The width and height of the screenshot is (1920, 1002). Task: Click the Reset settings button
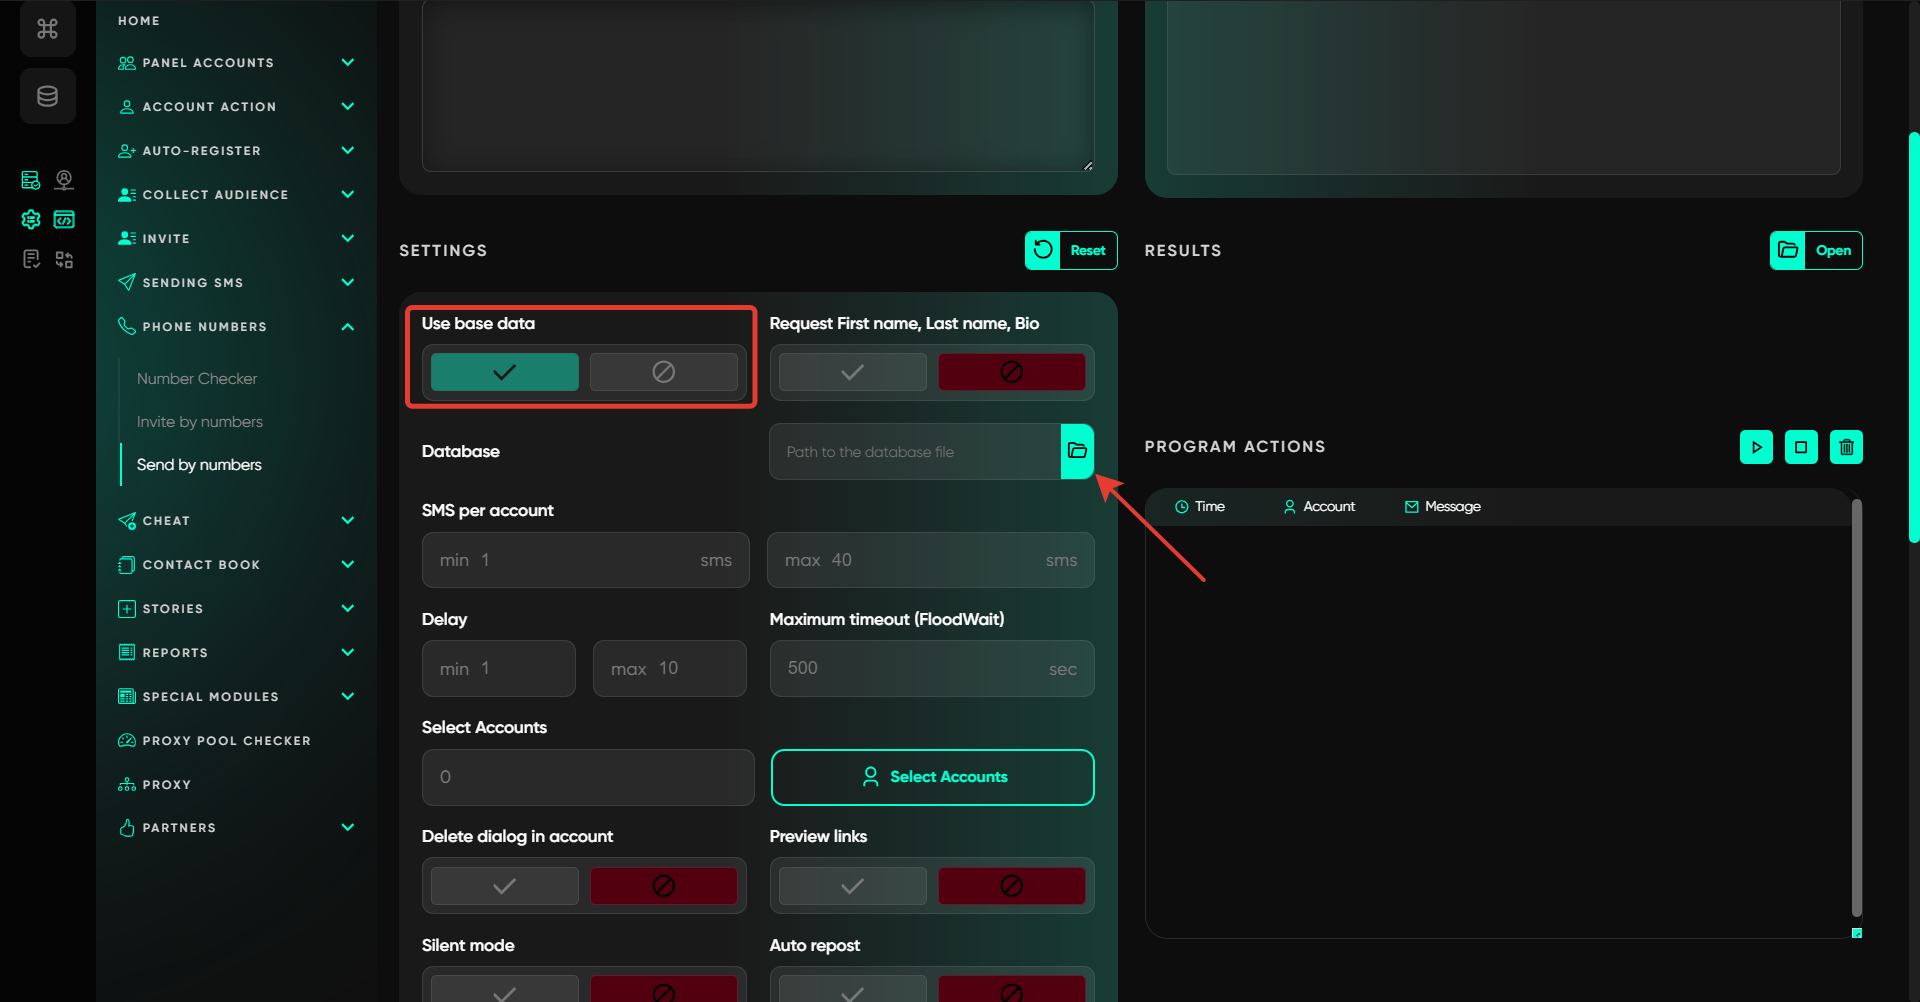tap(1071, 251)
